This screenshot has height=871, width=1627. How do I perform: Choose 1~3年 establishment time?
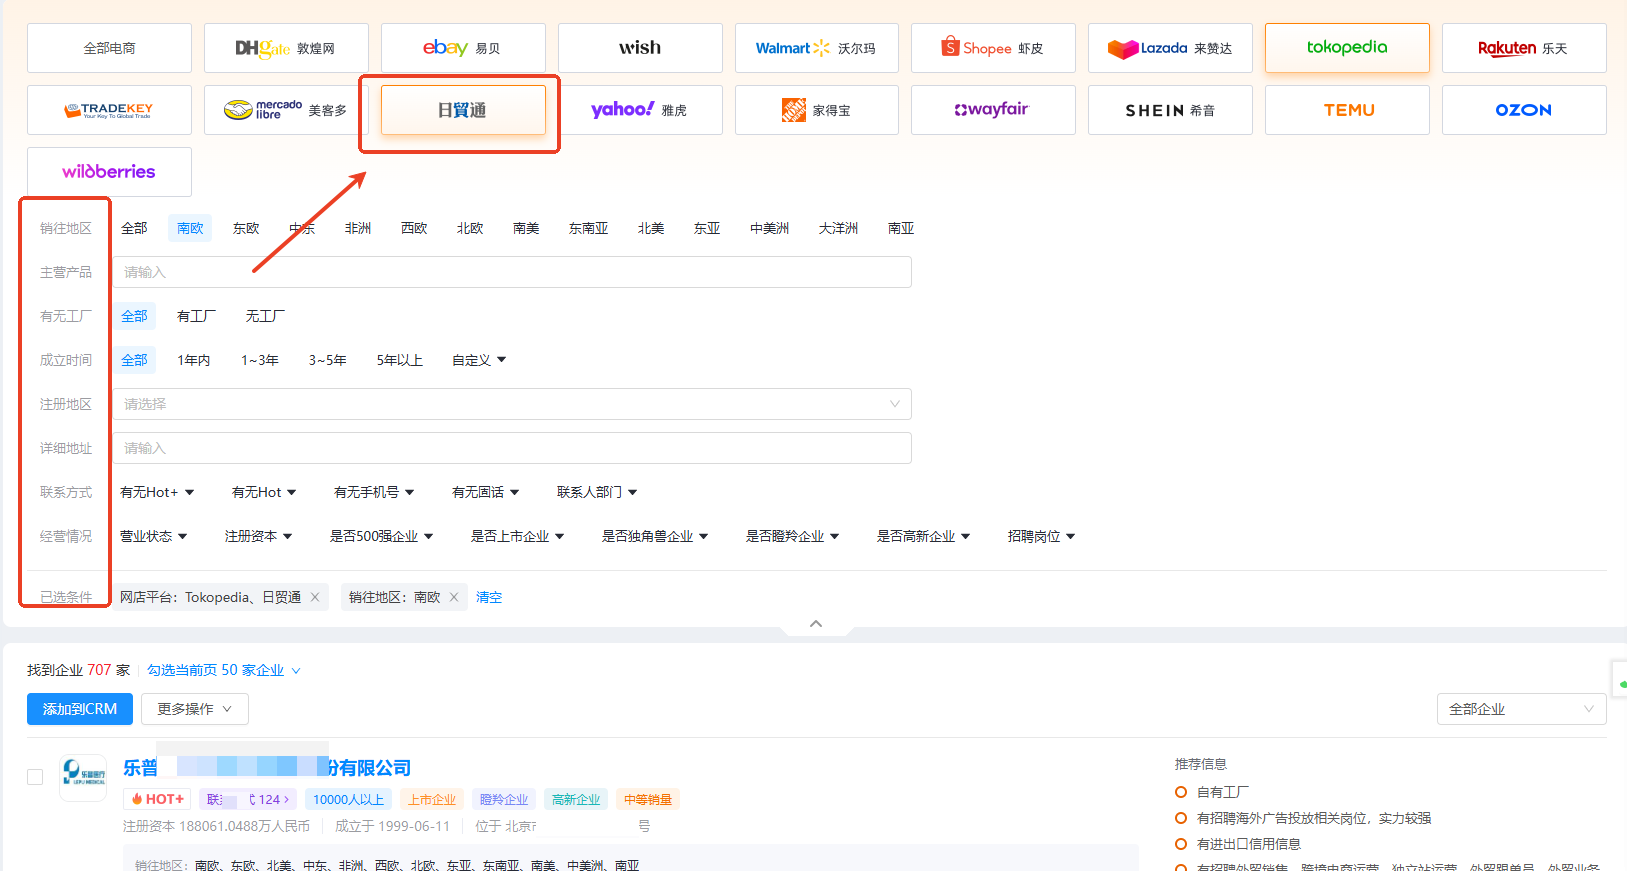259,360
